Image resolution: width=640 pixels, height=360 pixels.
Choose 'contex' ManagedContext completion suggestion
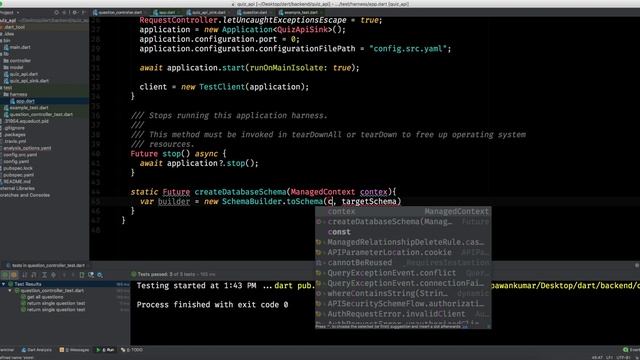coord(403,211)
